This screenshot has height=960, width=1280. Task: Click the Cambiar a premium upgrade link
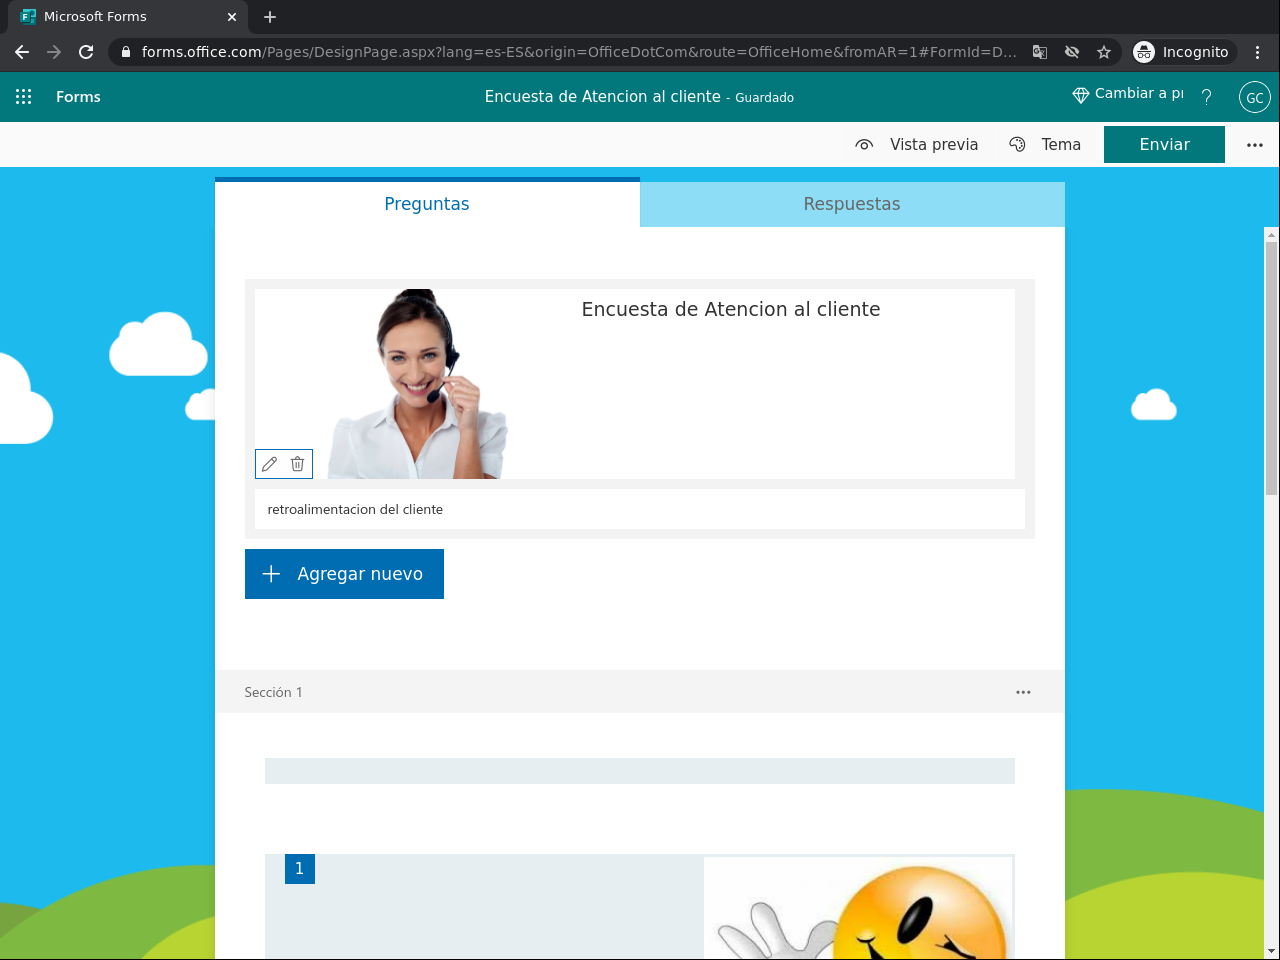pyautogui.click(x=1128, y=94)
